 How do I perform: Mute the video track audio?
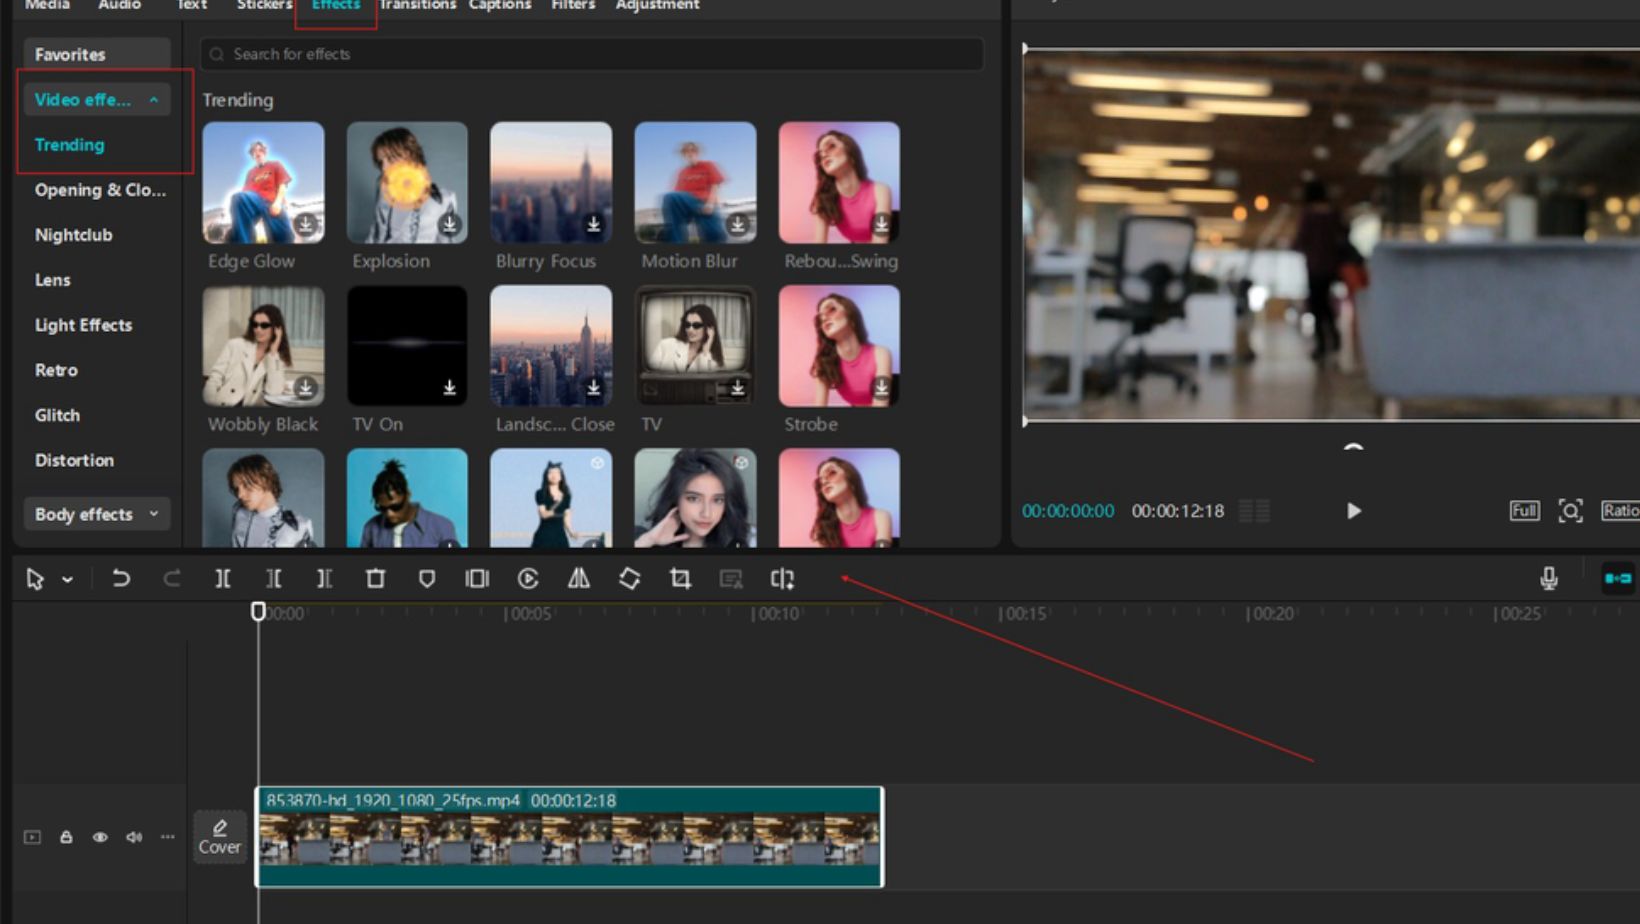(x=134, y=837)
